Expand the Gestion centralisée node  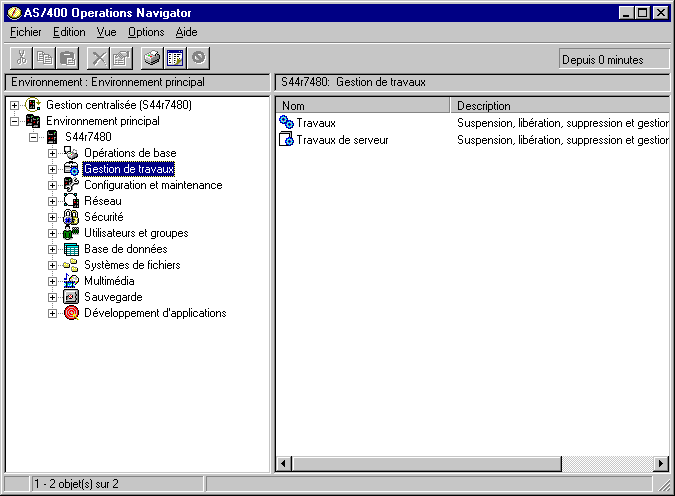point(14,105)
